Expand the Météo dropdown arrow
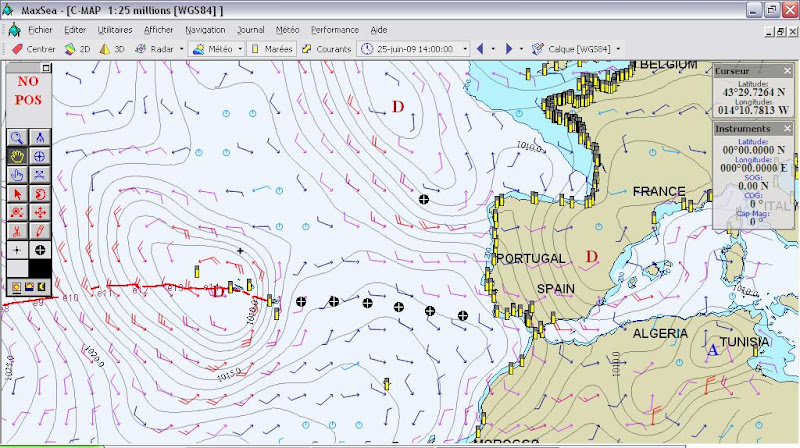The image size is (800, 448). click(x=241, y=48)
